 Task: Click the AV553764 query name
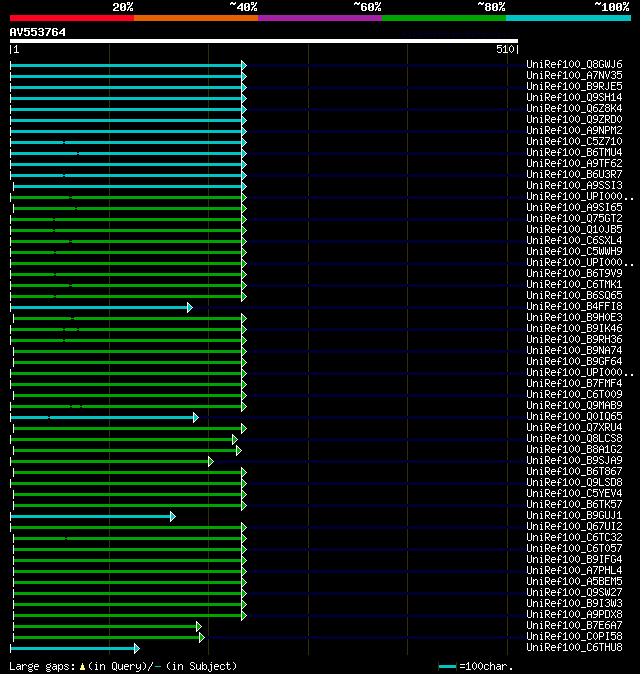pos(38,32)
